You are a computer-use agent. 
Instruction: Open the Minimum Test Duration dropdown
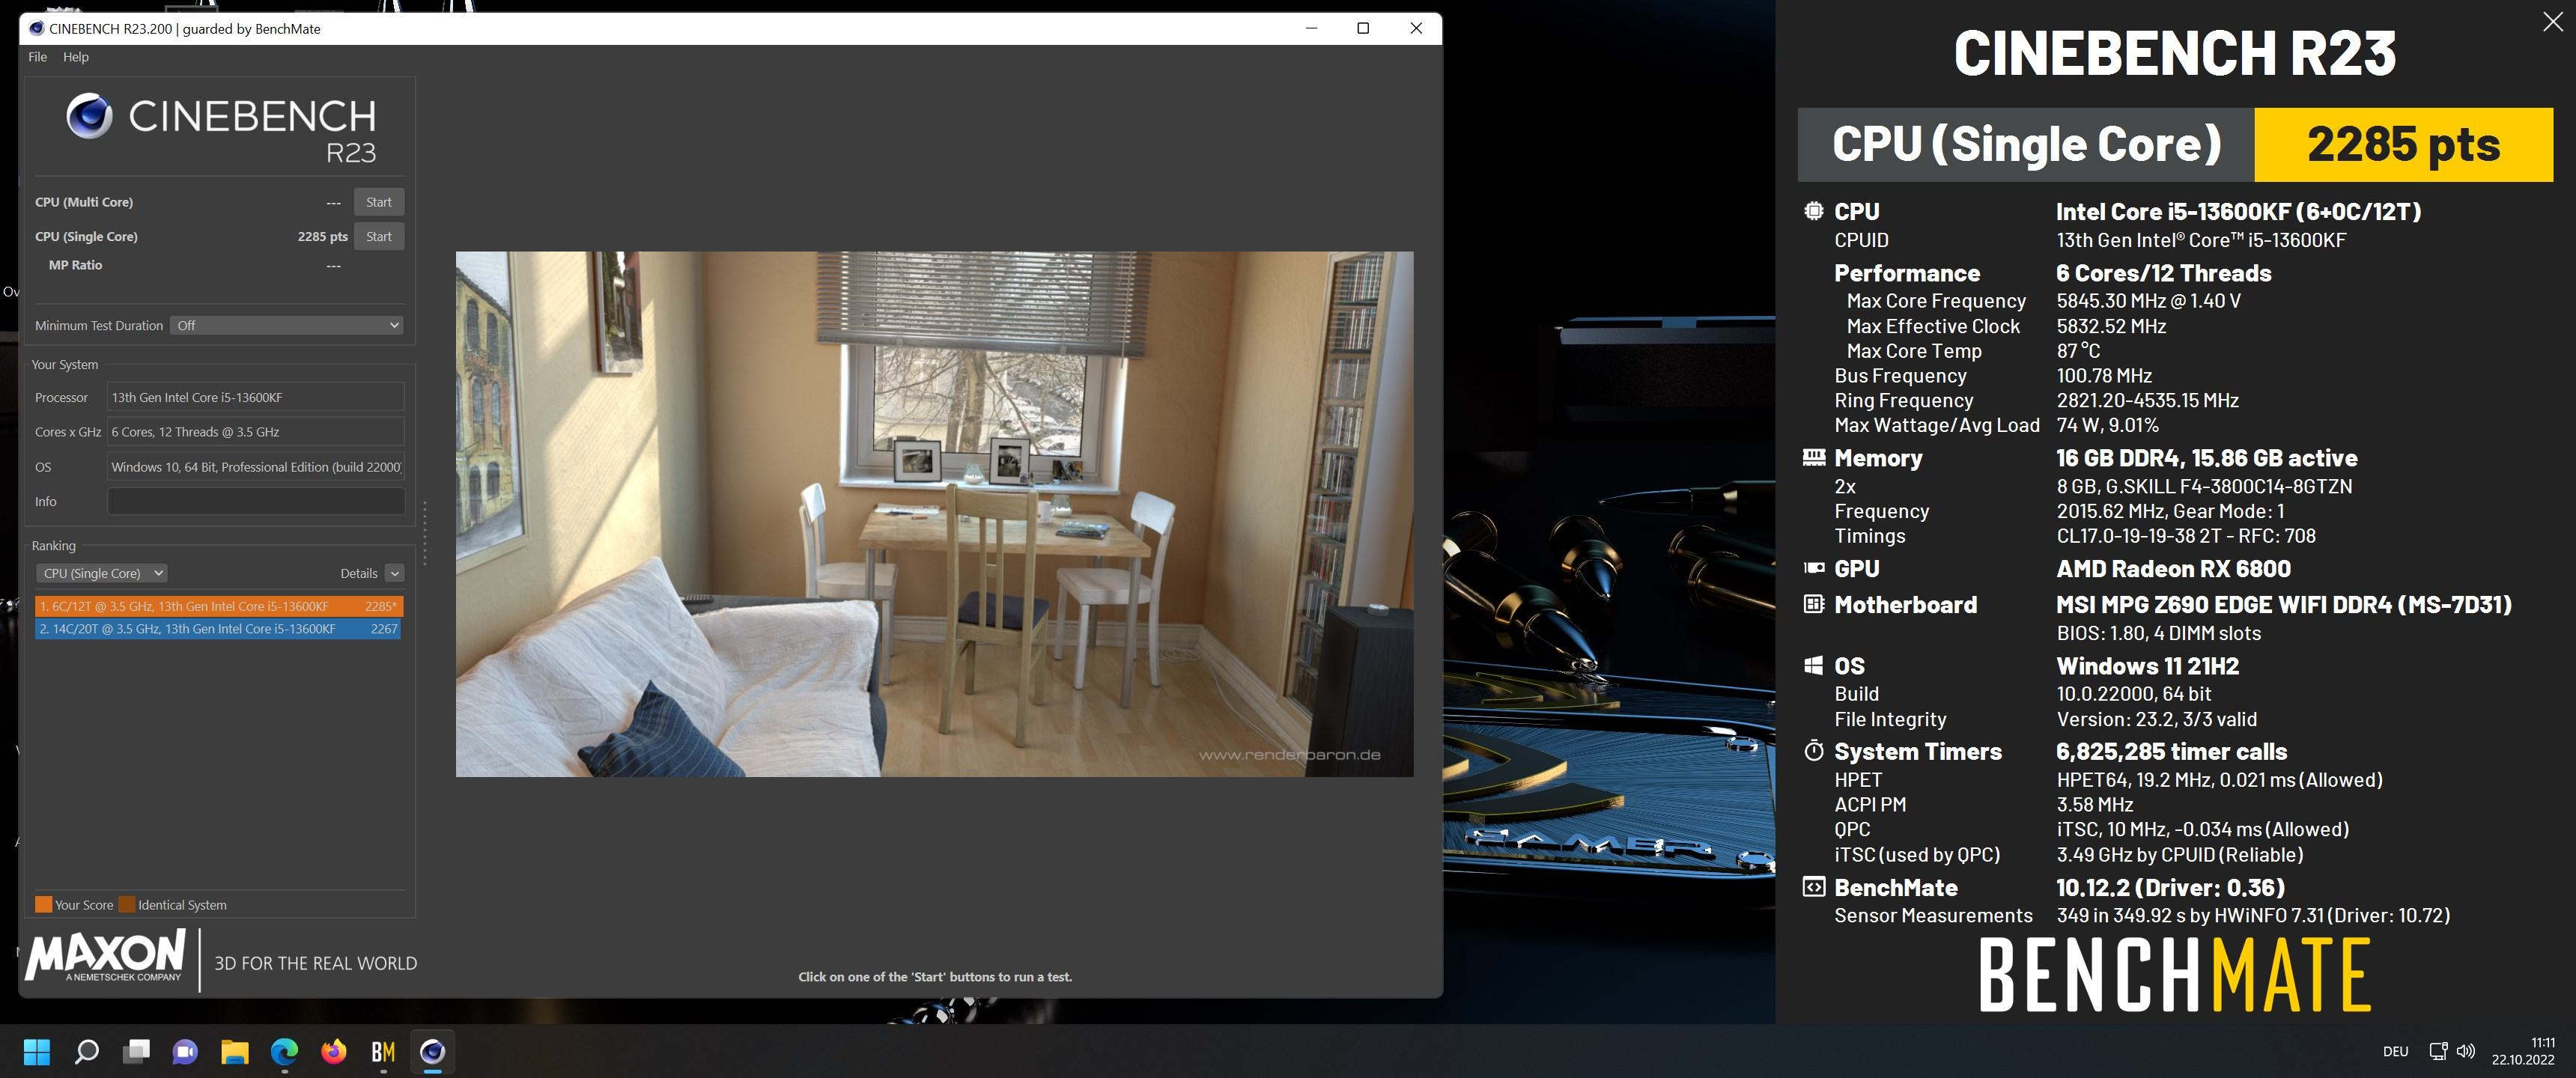point(287,326)
